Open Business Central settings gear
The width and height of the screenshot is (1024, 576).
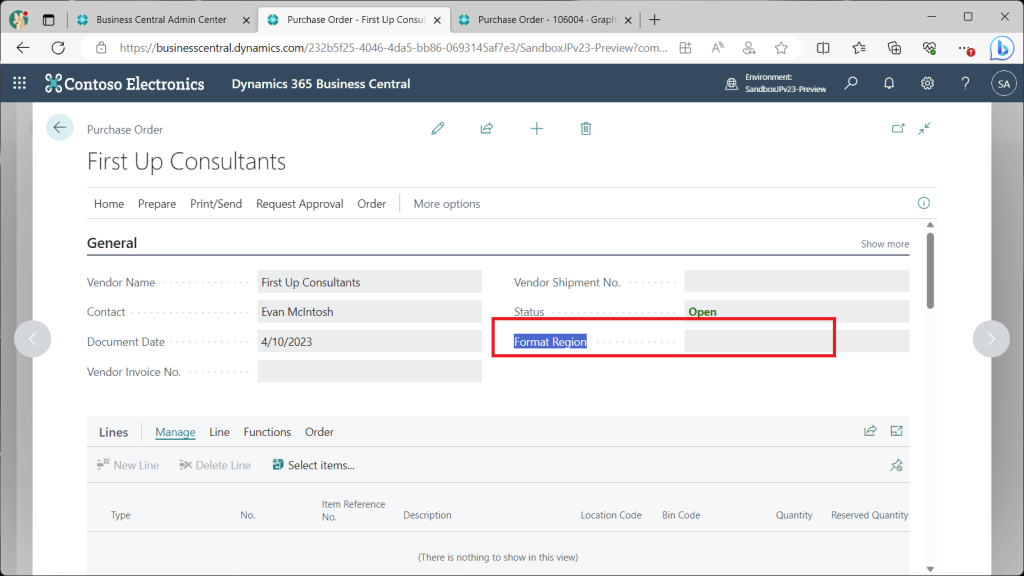(927, 83)
